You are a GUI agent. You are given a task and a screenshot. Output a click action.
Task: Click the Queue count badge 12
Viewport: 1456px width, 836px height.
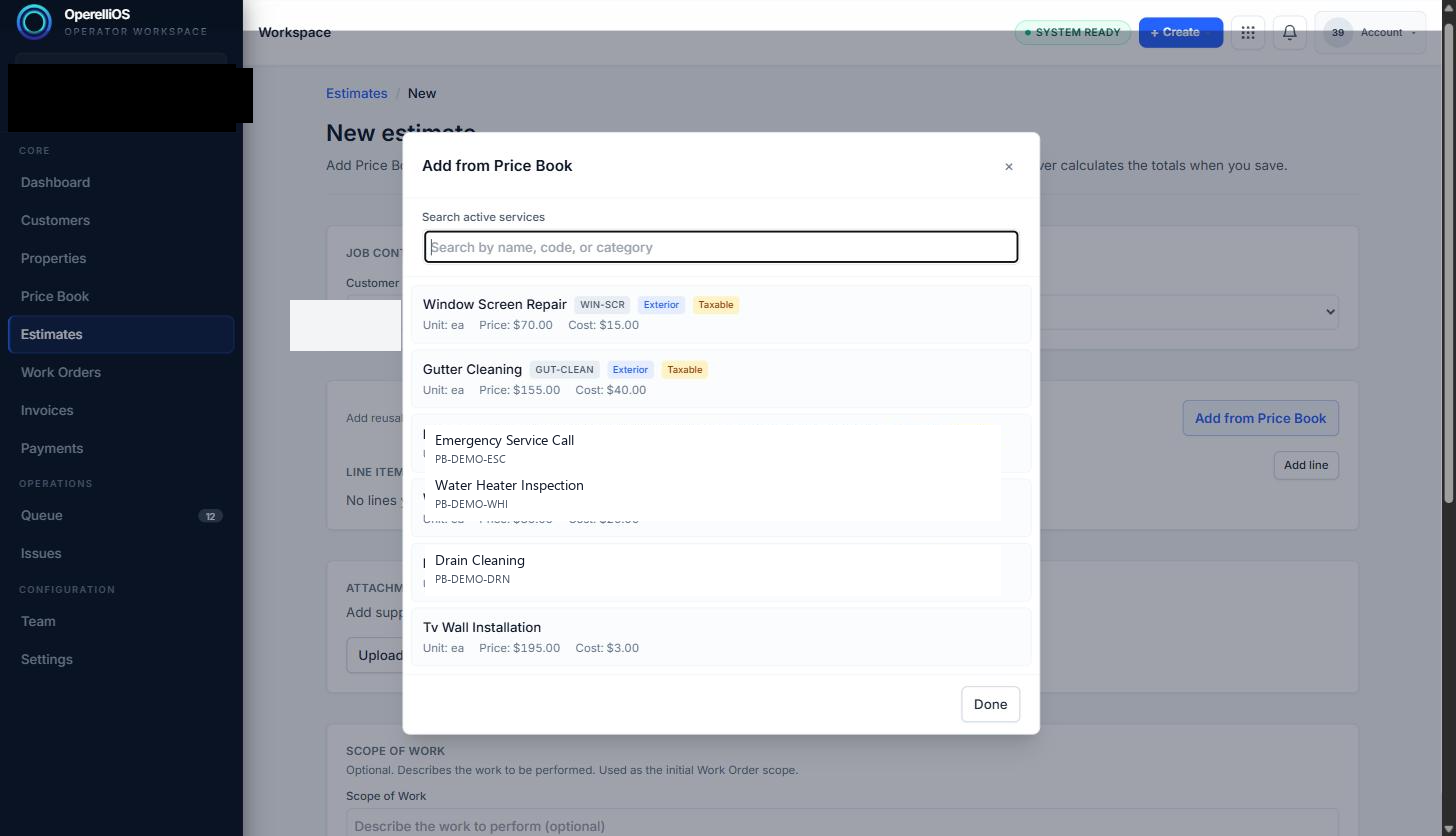point(210,516)
